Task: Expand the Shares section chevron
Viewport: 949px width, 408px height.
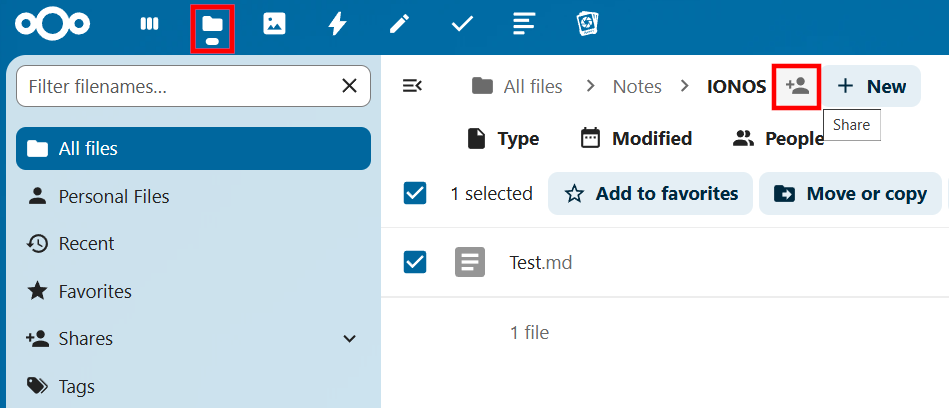Action: (x=349, y=339)
